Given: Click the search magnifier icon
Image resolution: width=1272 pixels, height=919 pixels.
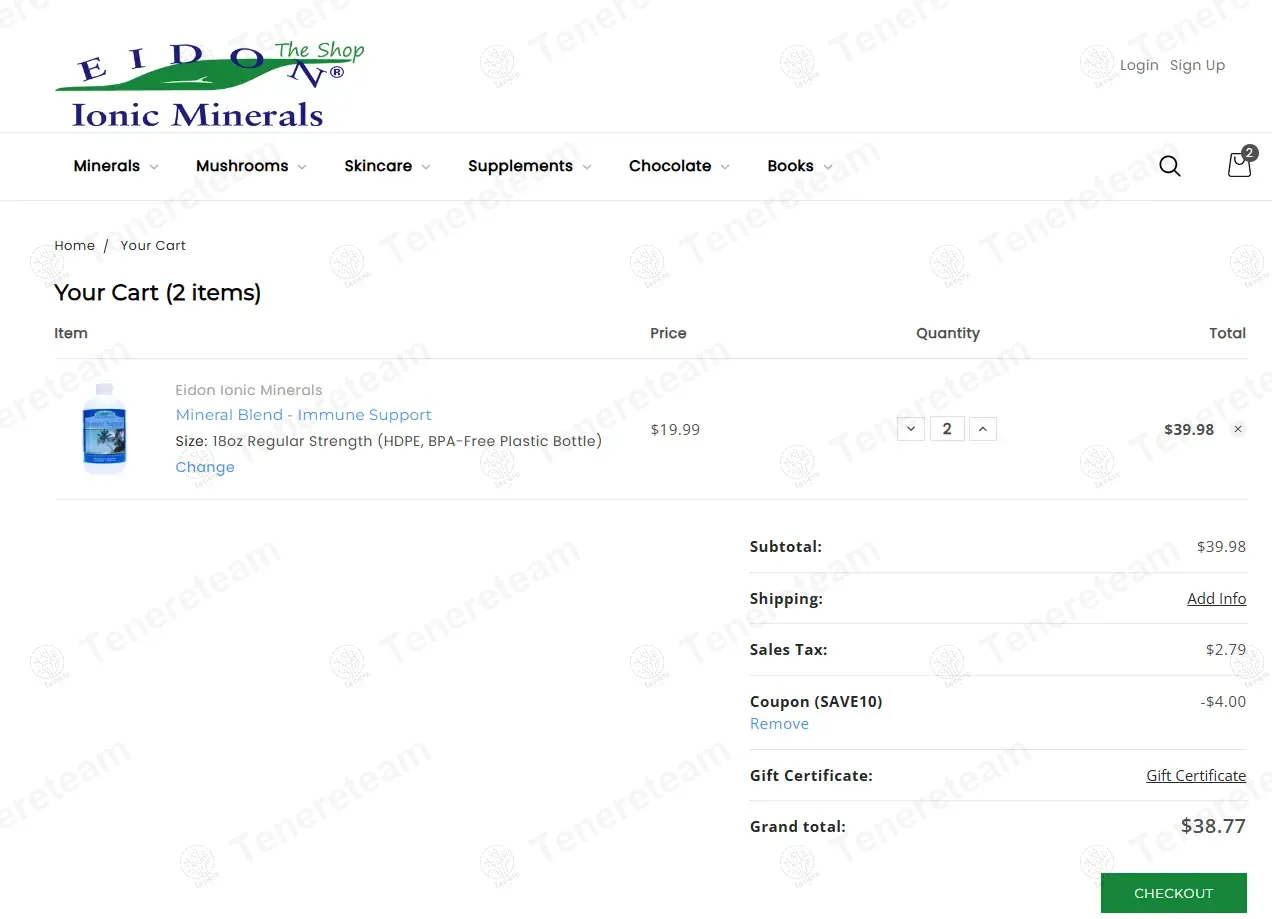Looking at the screenshot, I should 1169,166.
